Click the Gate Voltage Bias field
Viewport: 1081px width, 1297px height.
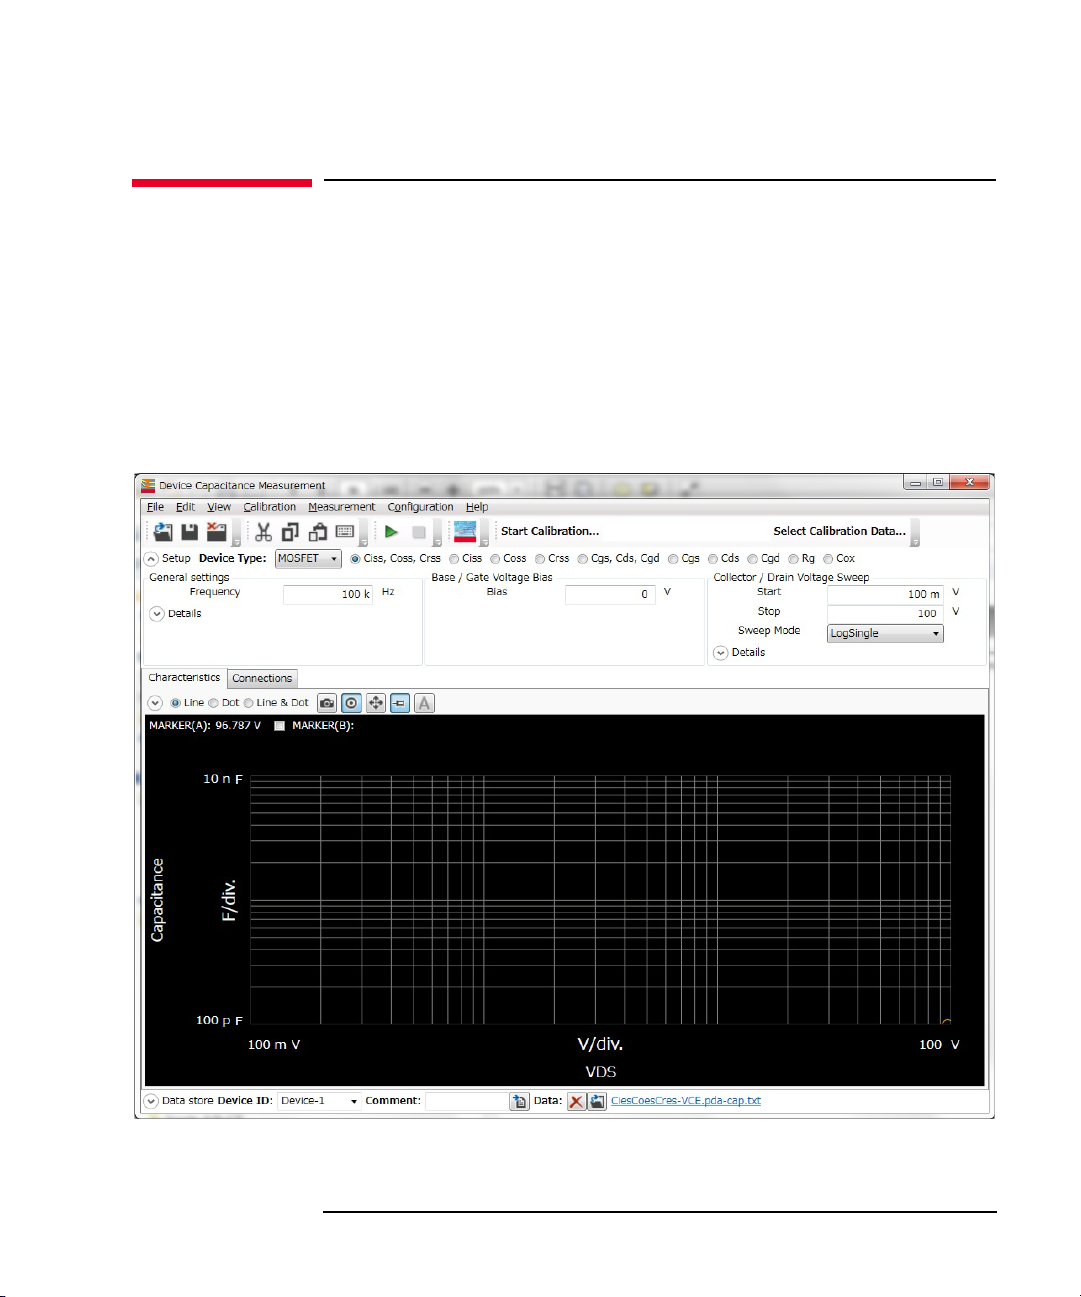point(609,595)
